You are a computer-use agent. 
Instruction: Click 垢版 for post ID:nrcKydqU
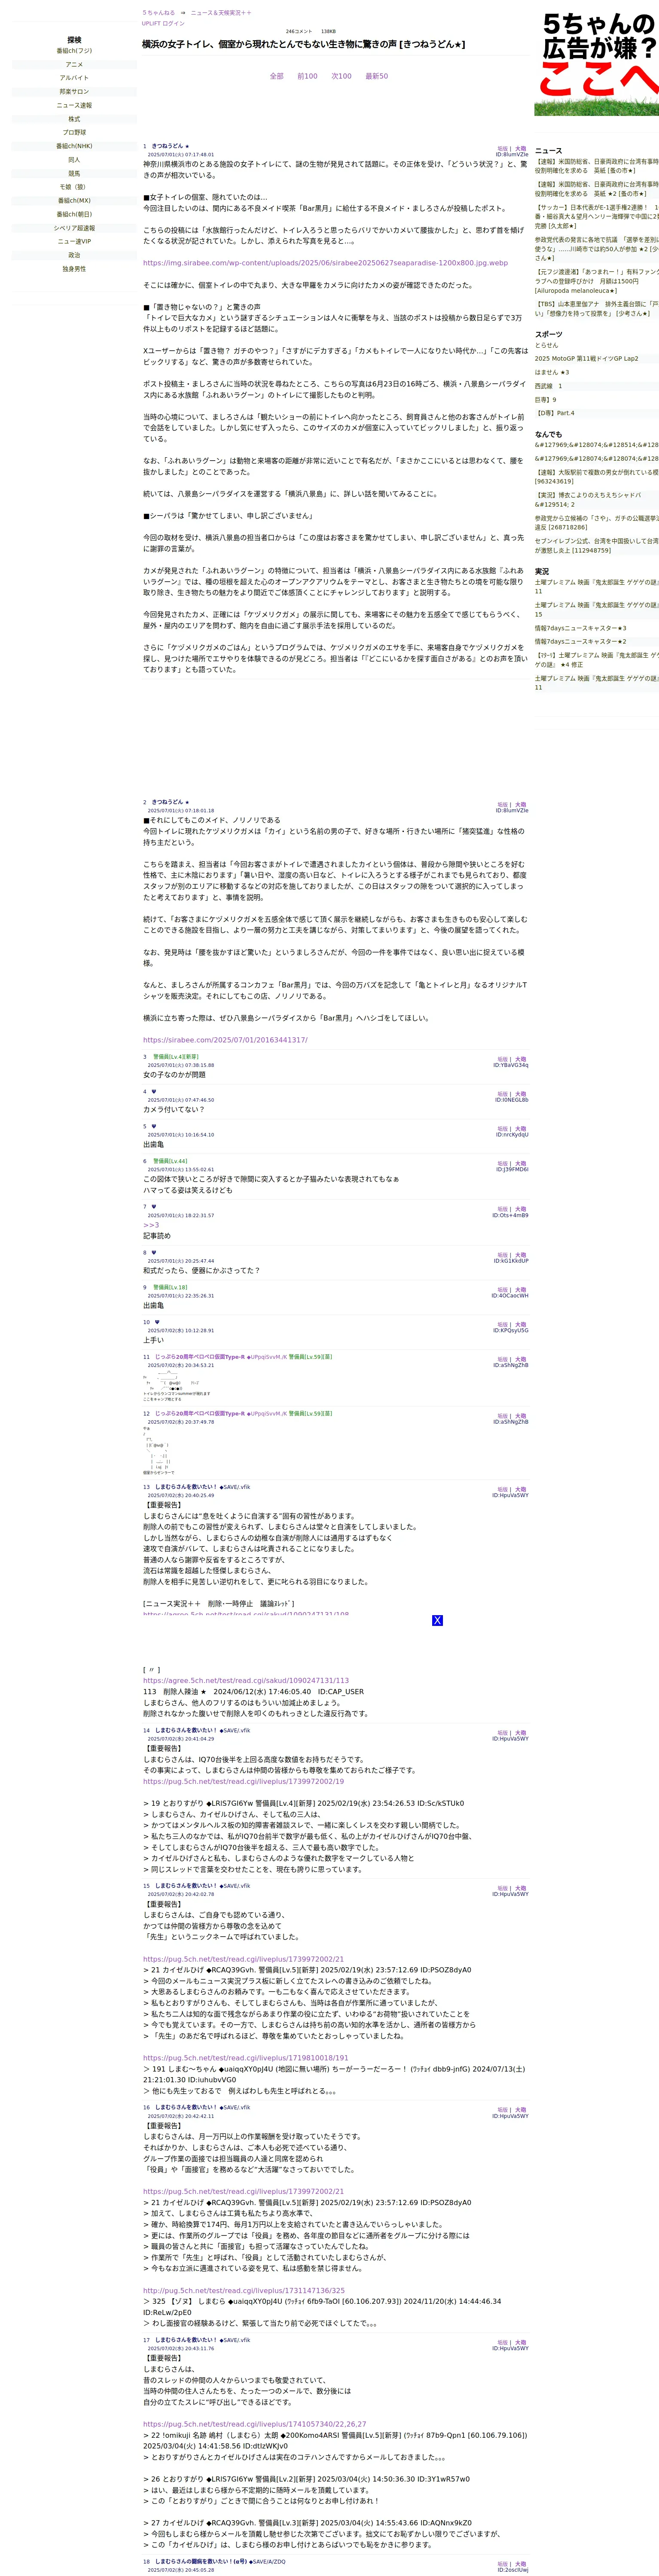[x=502, y=1129]
